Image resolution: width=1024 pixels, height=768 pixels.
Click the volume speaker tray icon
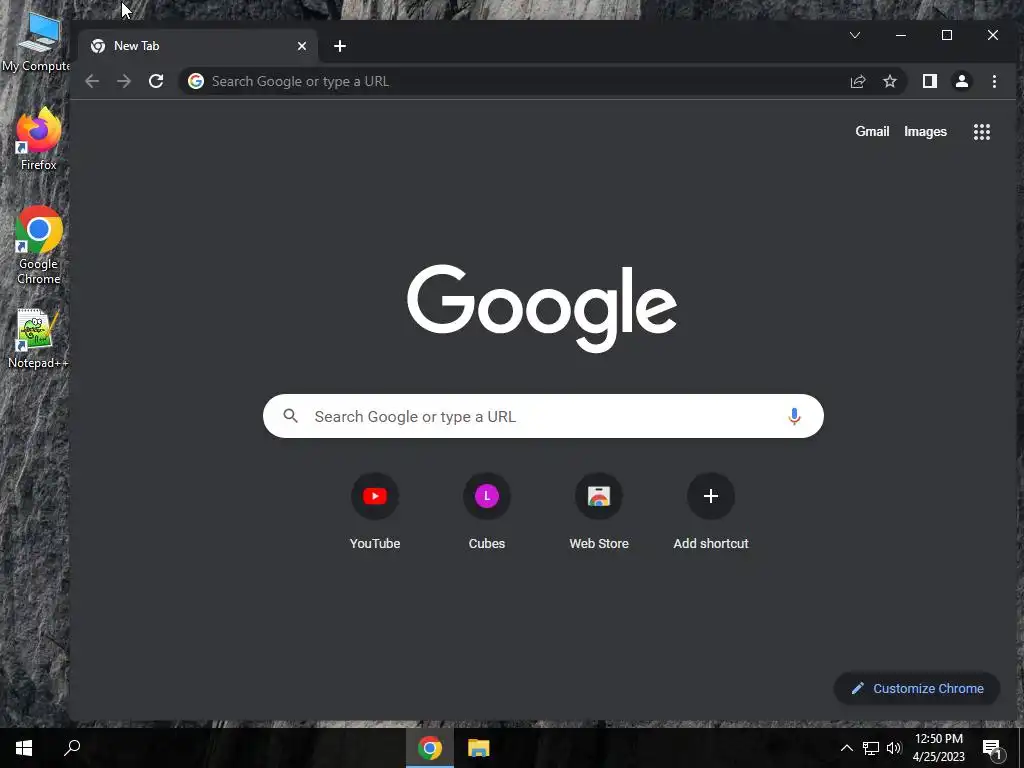click(x=894, y=748)
